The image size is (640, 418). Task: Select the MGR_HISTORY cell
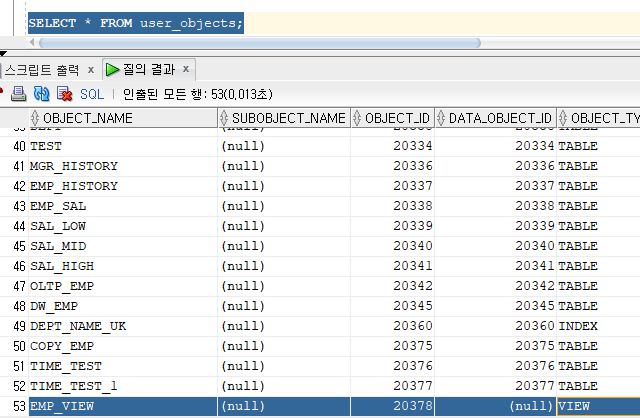(123, 166)
